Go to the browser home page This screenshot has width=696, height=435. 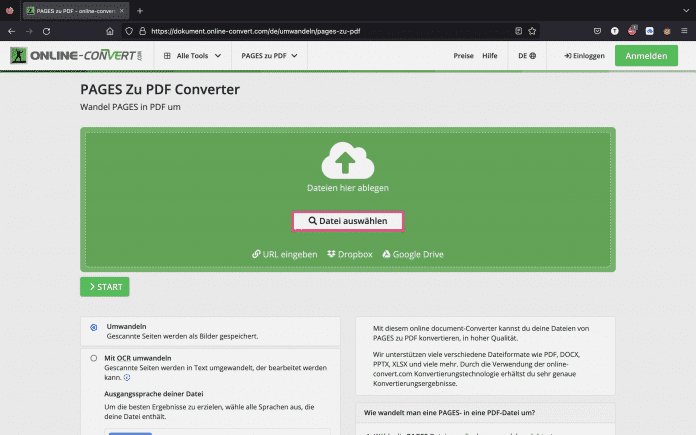(109, 31)
